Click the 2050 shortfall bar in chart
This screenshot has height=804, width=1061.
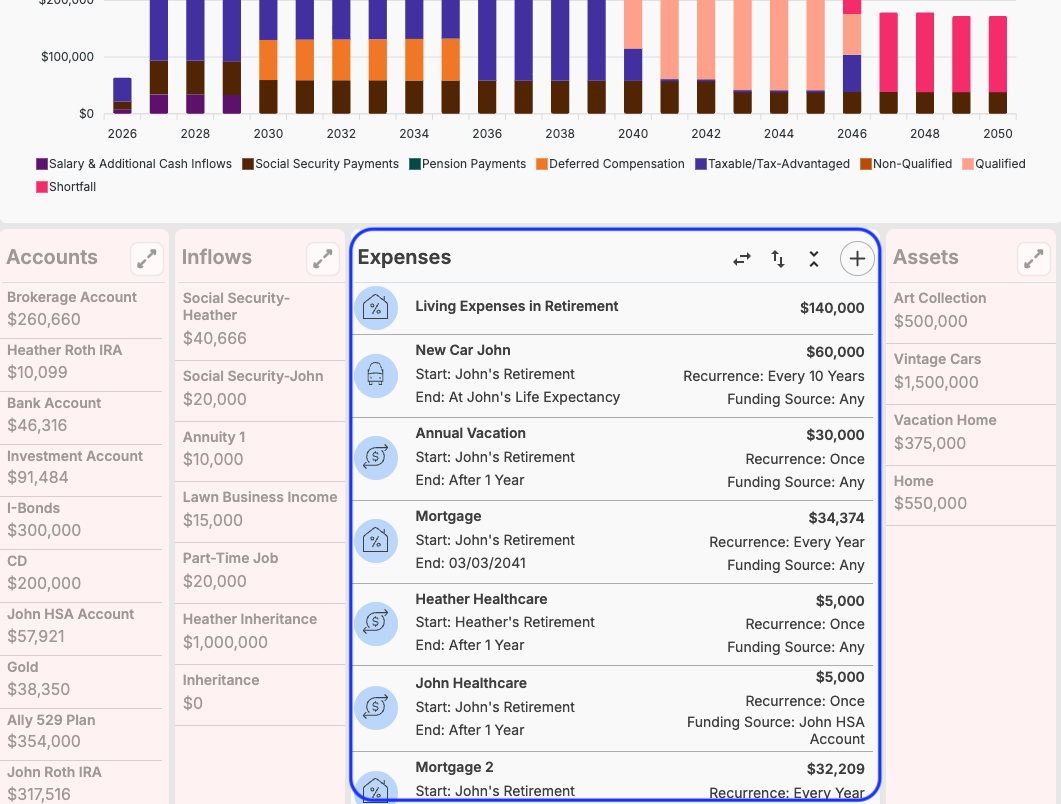coord(998,54)
